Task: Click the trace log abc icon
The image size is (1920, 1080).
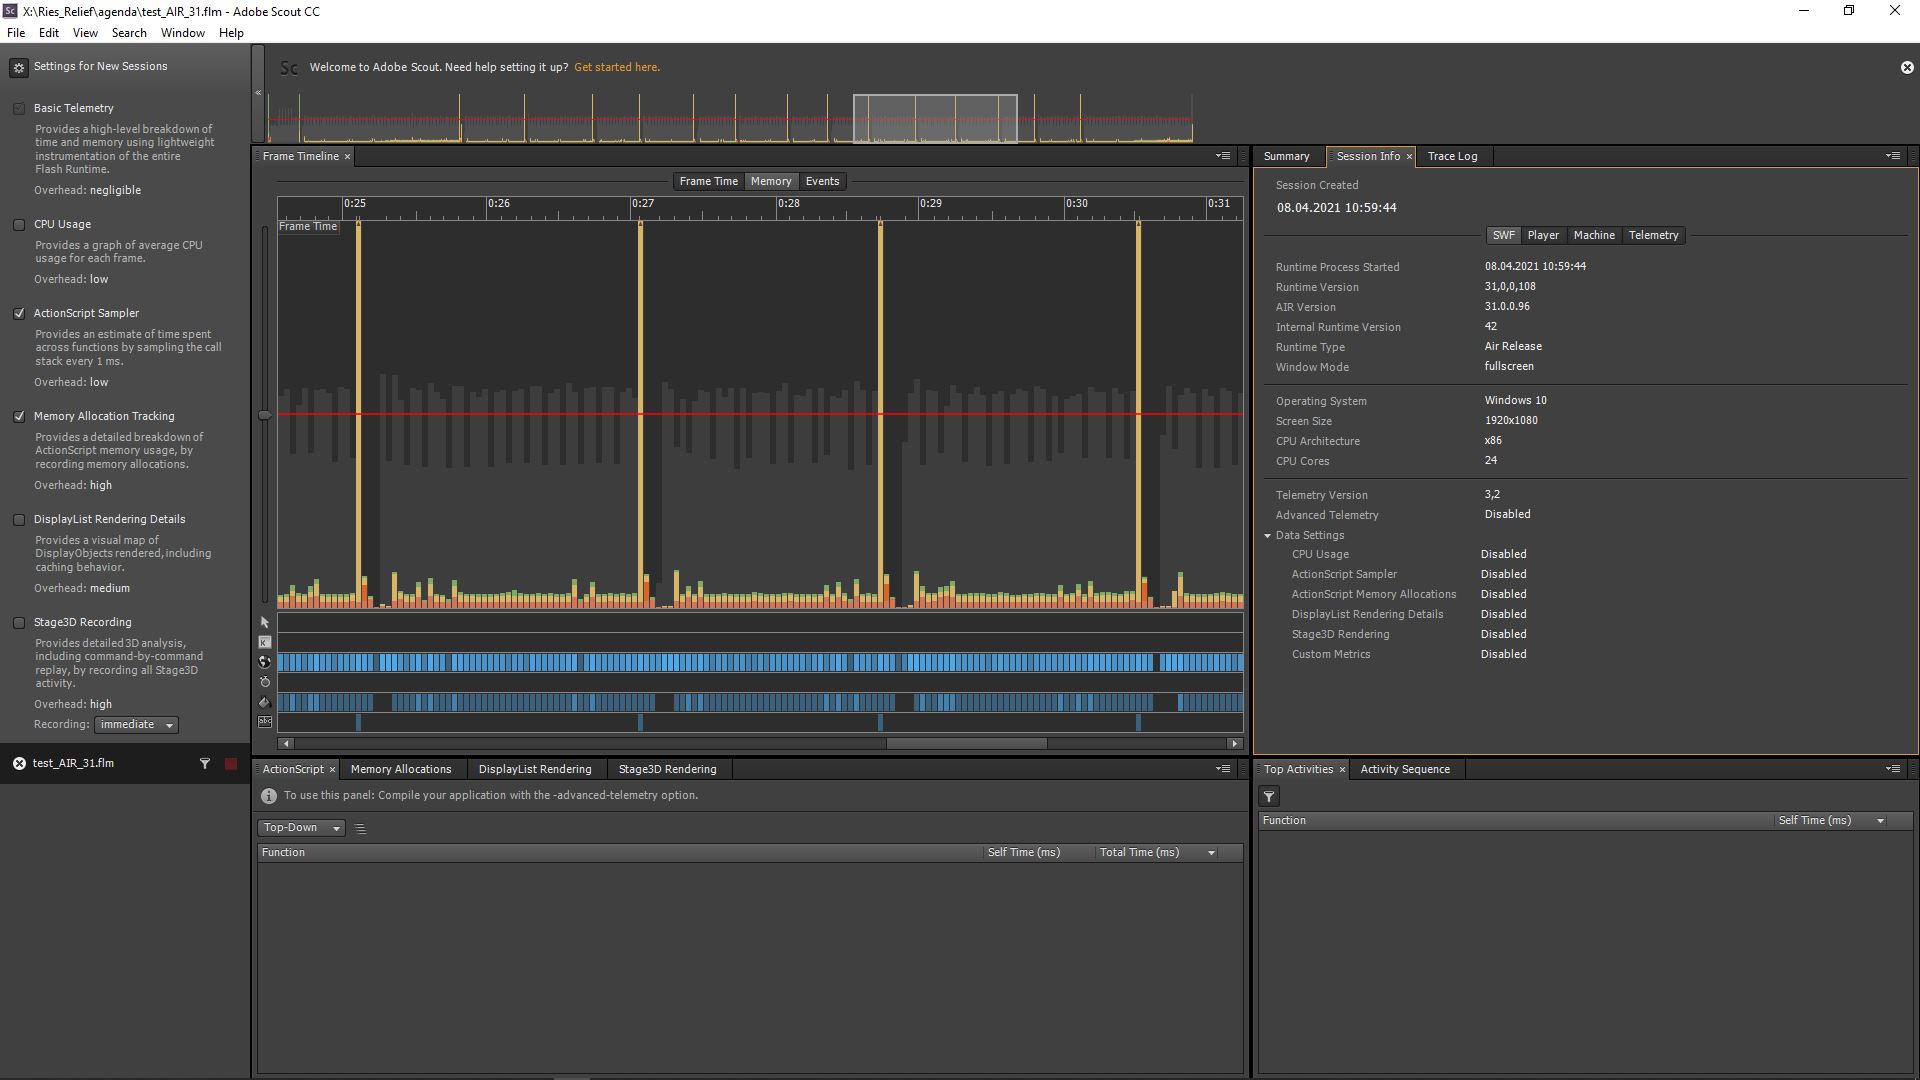Action: (x=264, y=722)
